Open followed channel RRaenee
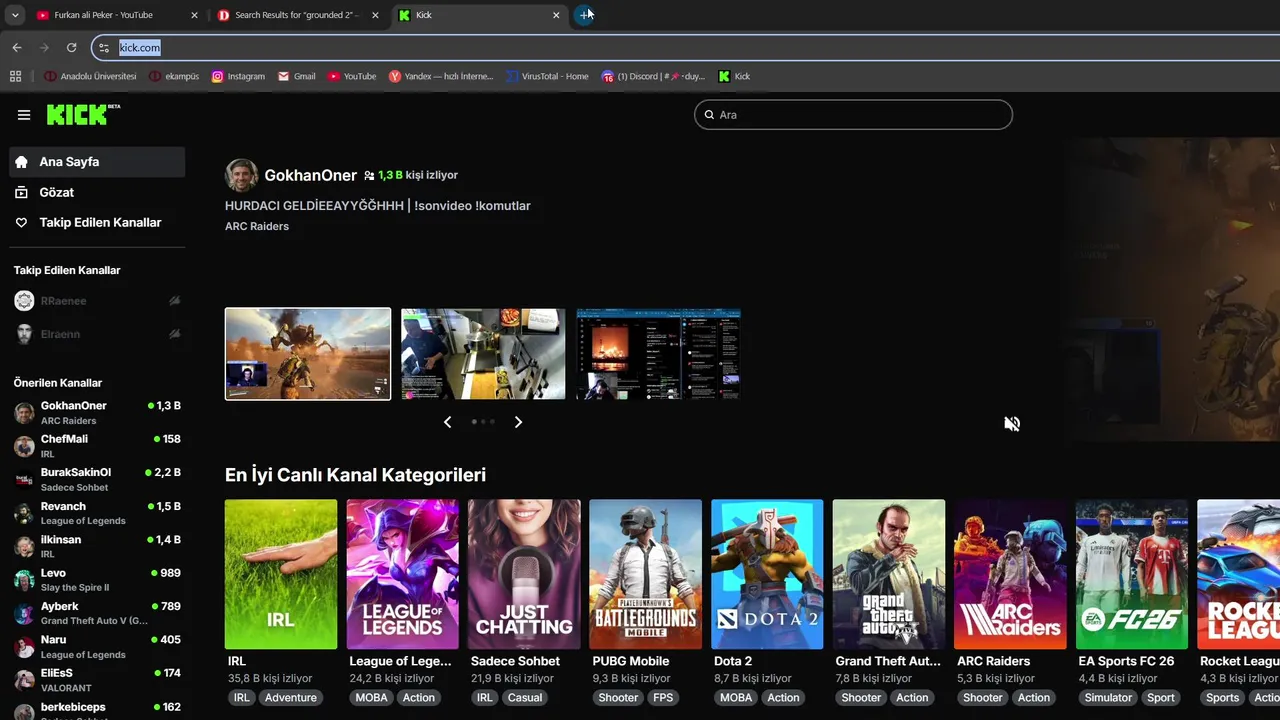 [x=97, y=301]
